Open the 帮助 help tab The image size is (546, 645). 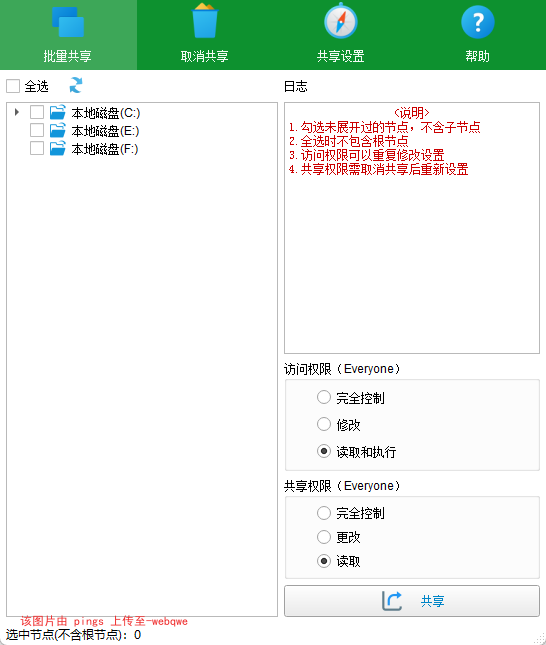(477, 35)
